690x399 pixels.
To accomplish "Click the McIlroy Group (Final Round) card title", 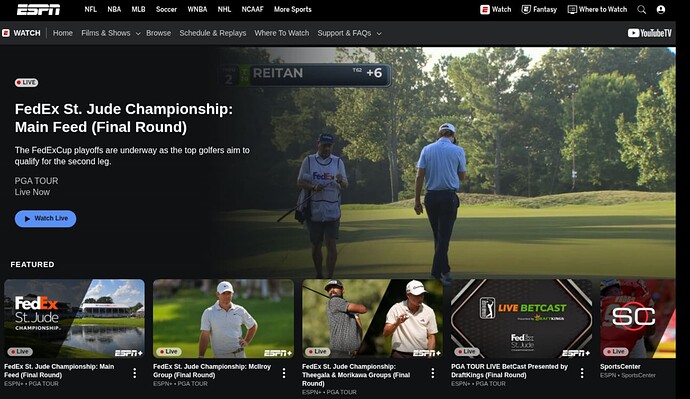I will coord(212,371).
